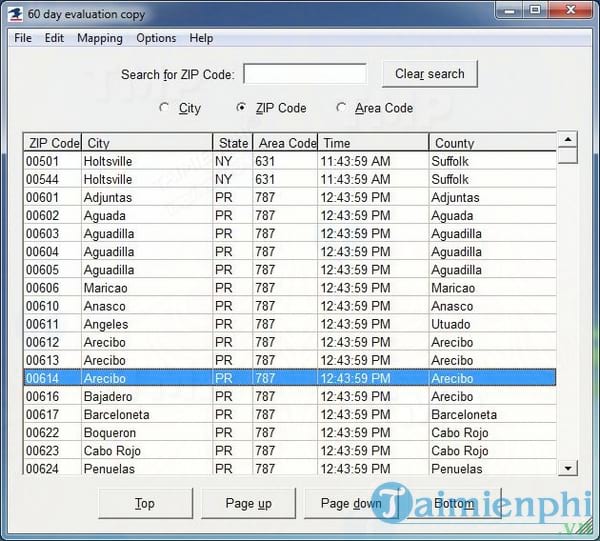The width and height of the screenshot is (600, 541).
Task: Select the ZIP Code radio button
Action: tap(241, 108)
